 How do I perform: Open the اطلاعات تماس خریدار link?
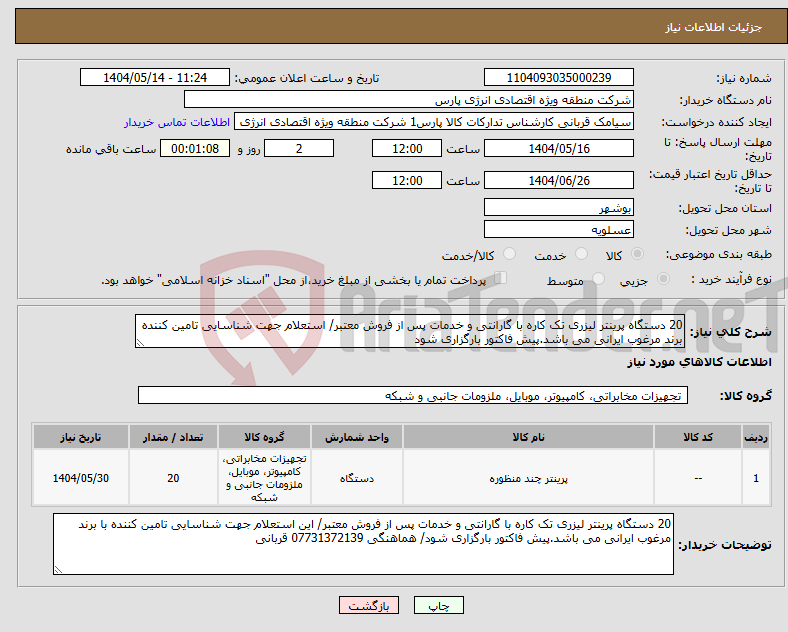tap(177, 122)
